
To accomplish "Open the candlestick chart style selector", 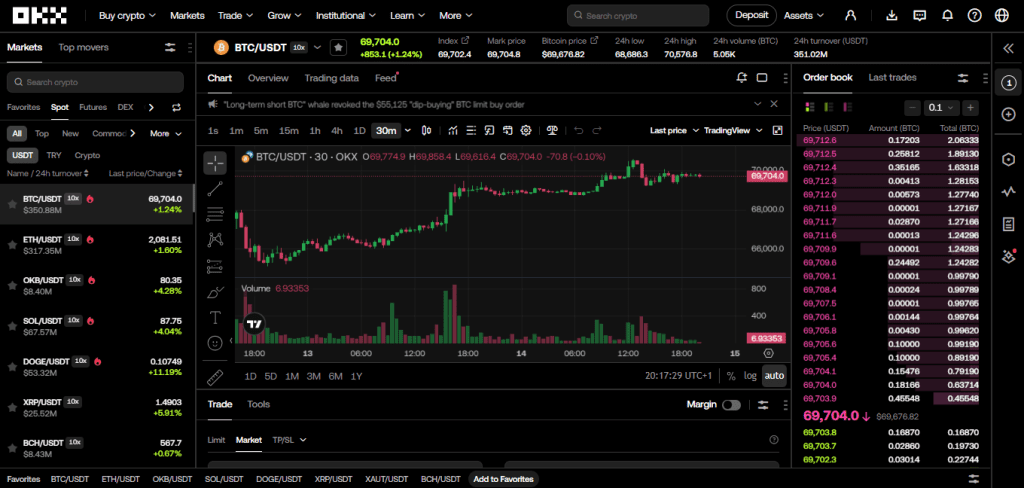I will click(426, 131).
